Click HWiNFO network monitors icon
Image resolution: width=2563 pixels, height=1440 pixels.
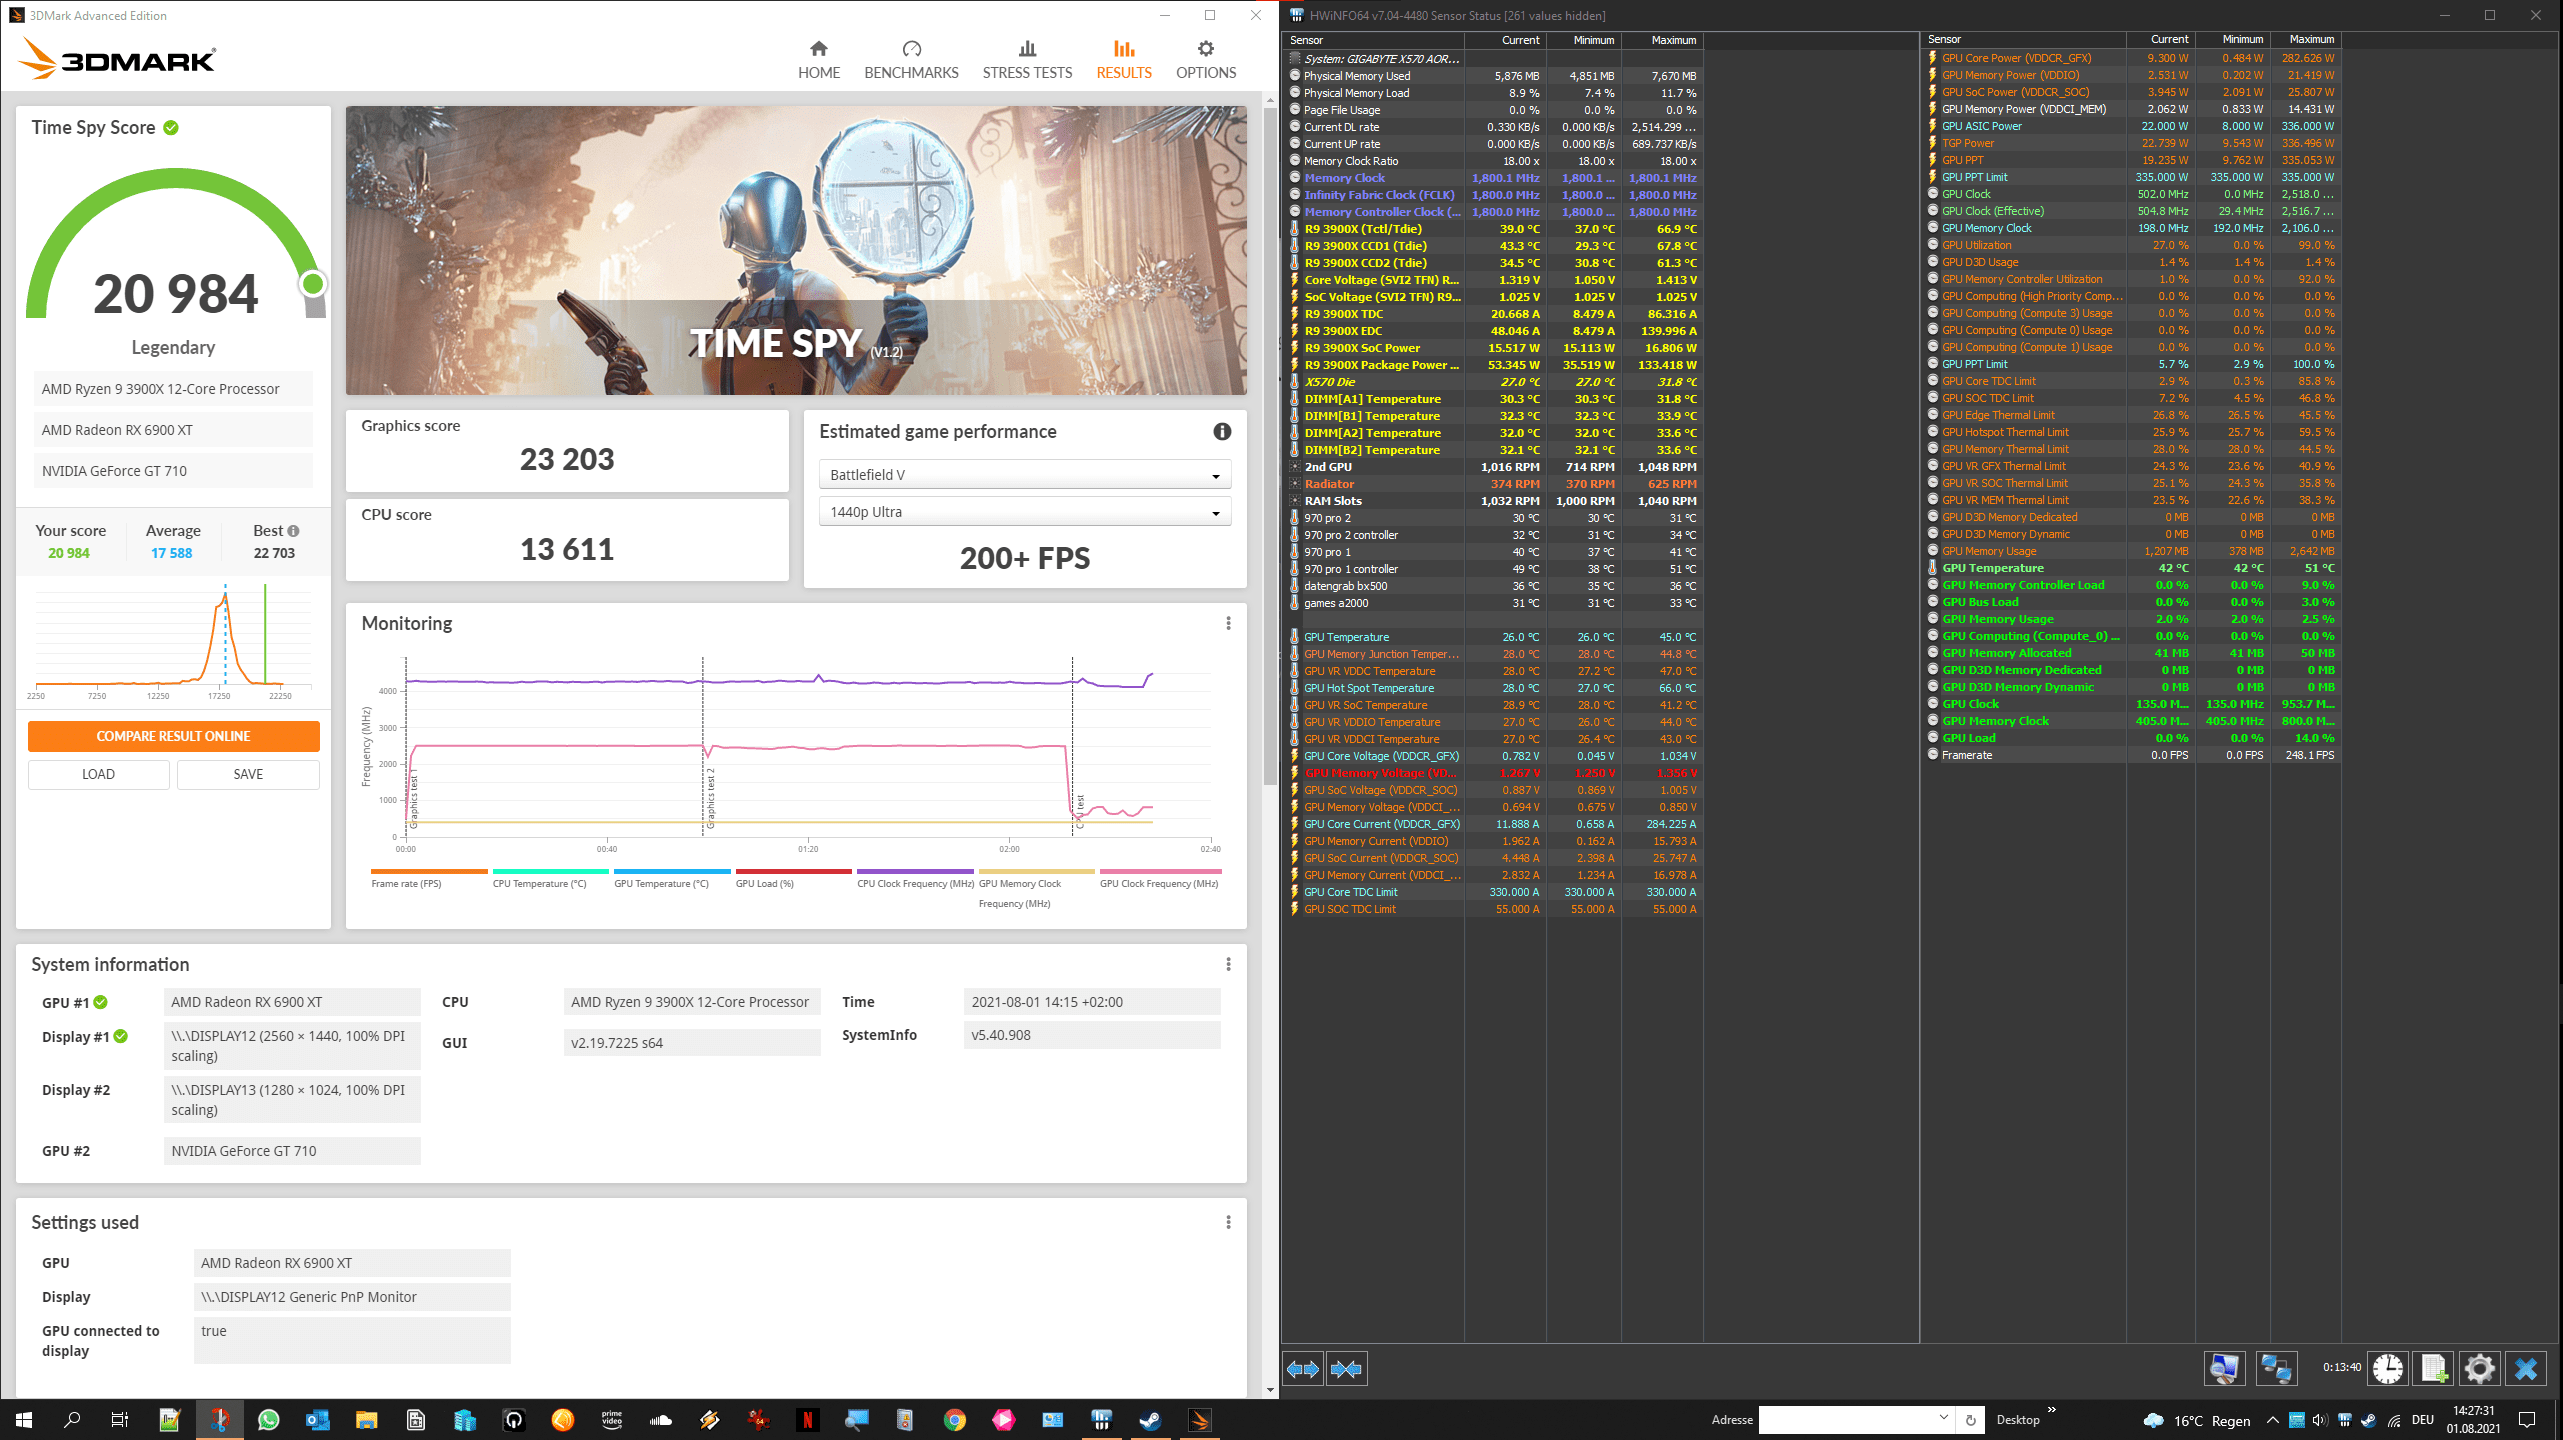2276,1368
